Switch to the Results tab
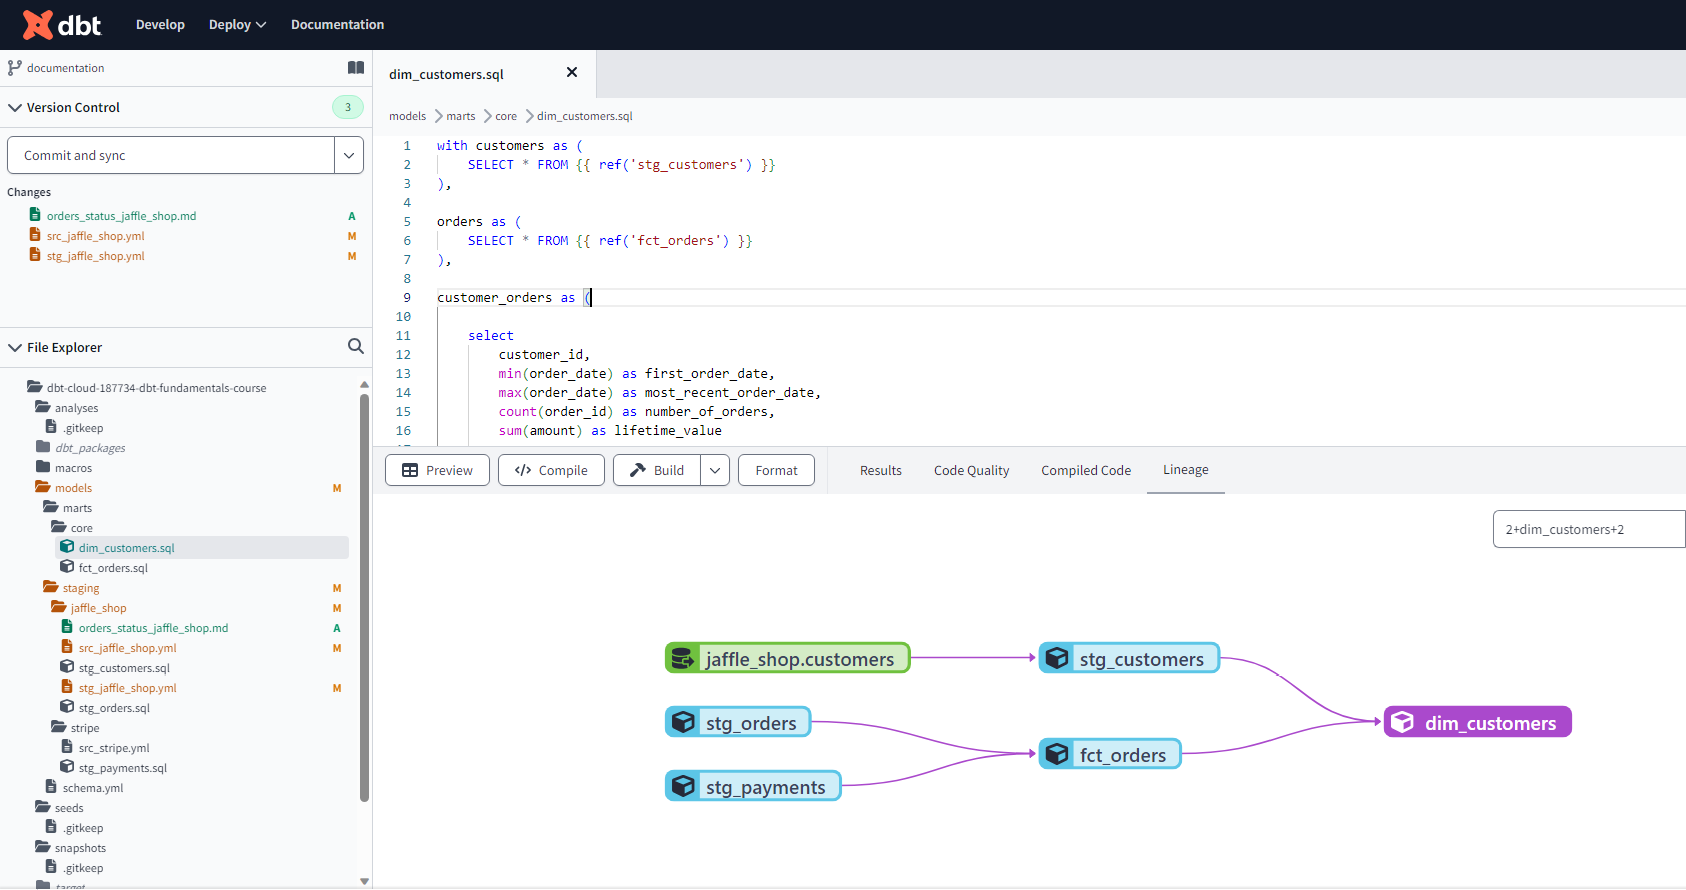Image resolution: width=1686 pixels, height=890 pixels. pyautogui.click(x=881, y=470)
